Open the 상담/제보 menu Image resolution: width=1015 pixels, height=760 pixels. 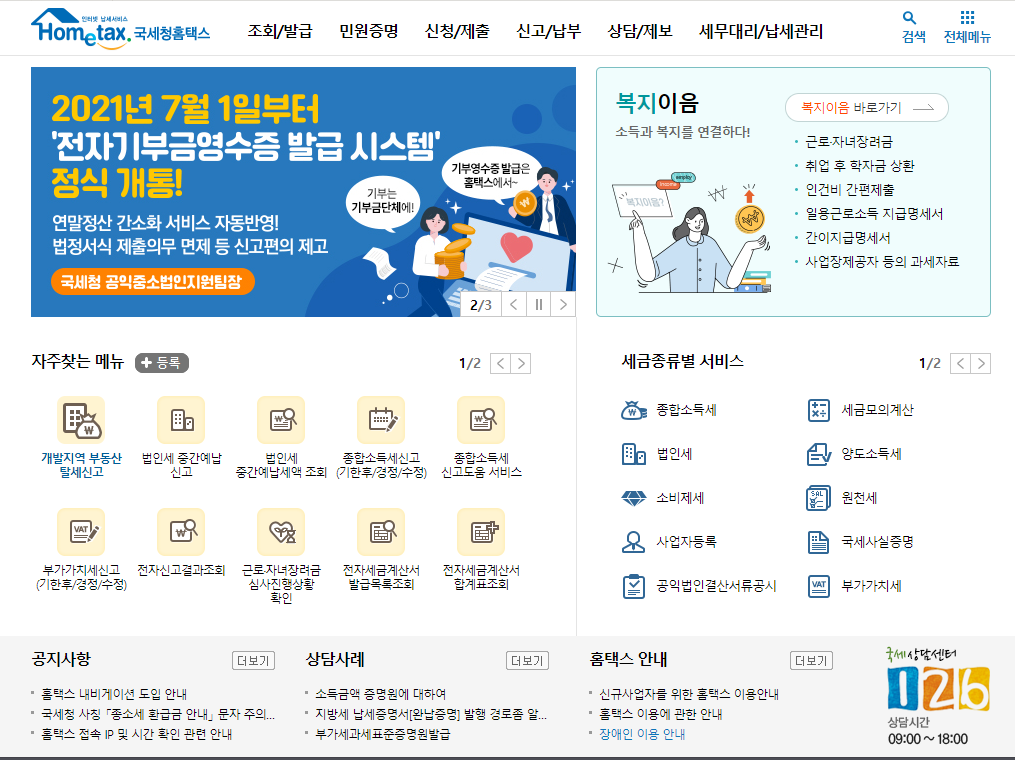click(x=640, y=31)
